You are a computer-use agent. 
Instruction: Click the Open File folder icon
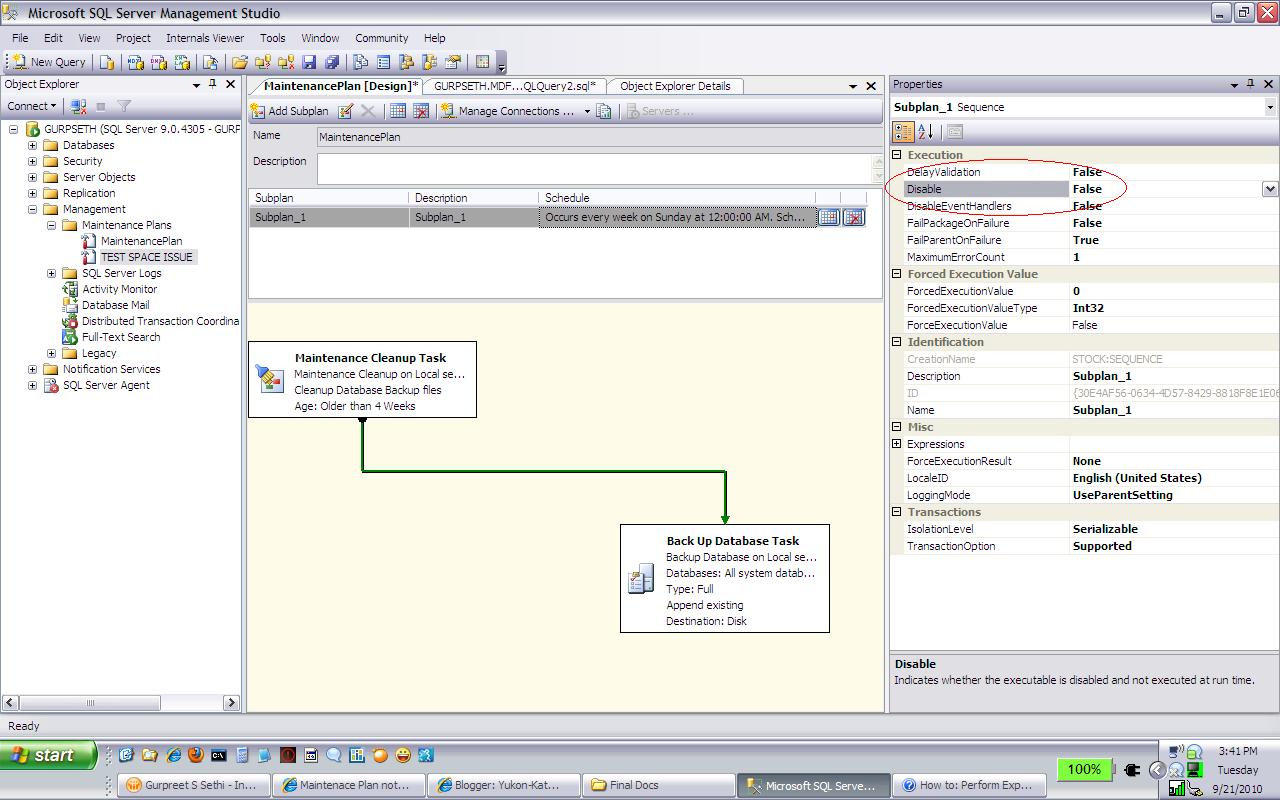tap(240, 62)
